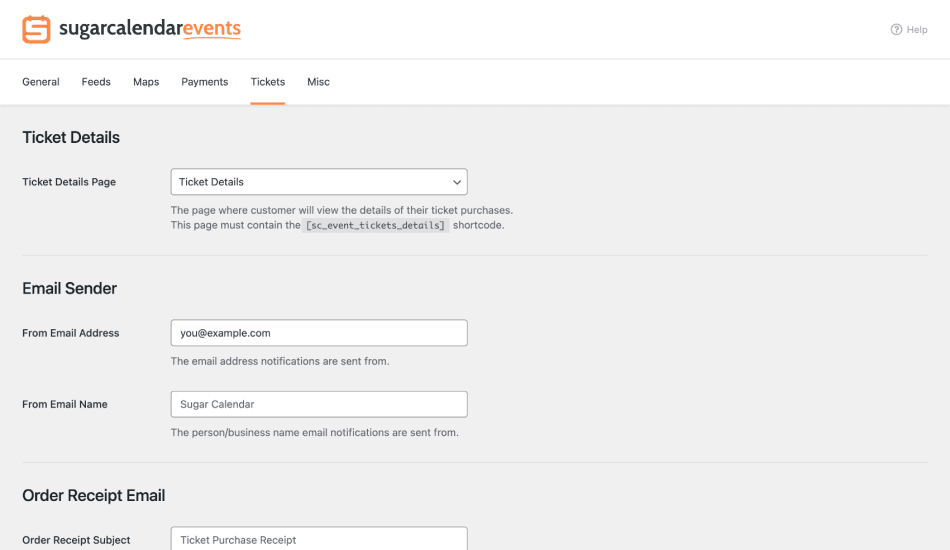
Task: Select the Payments tab
Action: tap(205, 82)
